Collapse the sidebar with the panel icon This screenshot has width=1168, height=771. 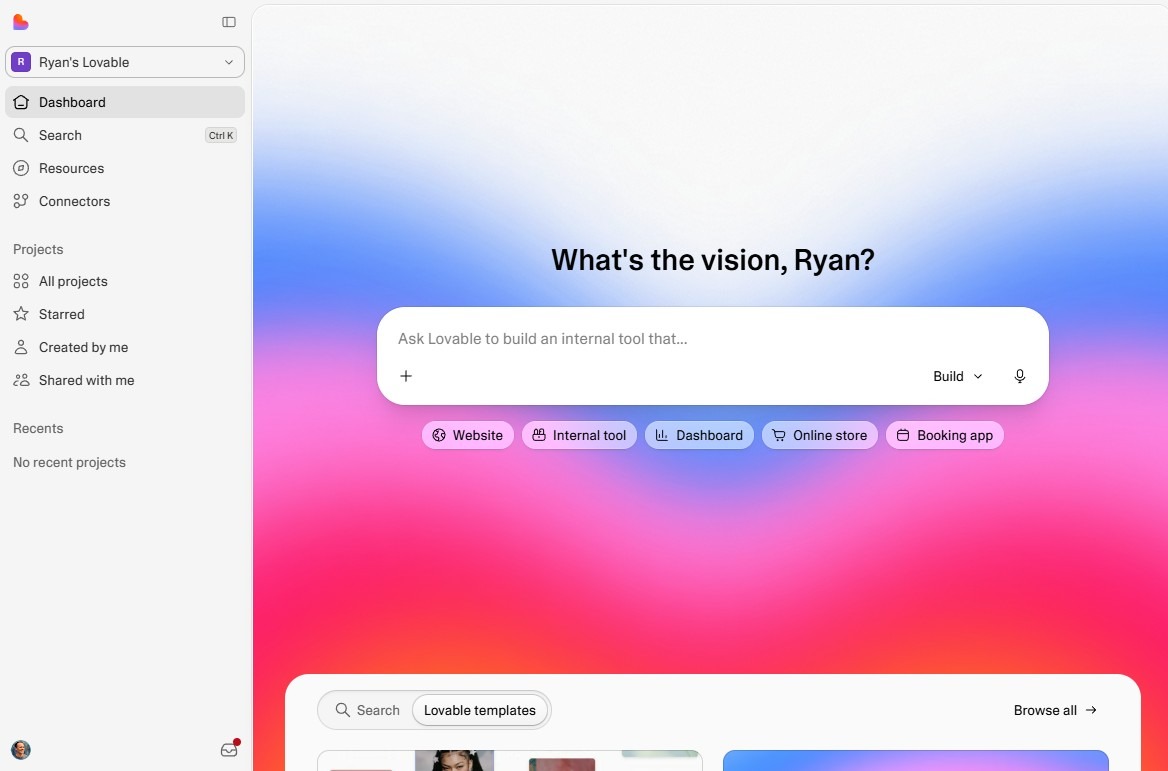(229, 22)
